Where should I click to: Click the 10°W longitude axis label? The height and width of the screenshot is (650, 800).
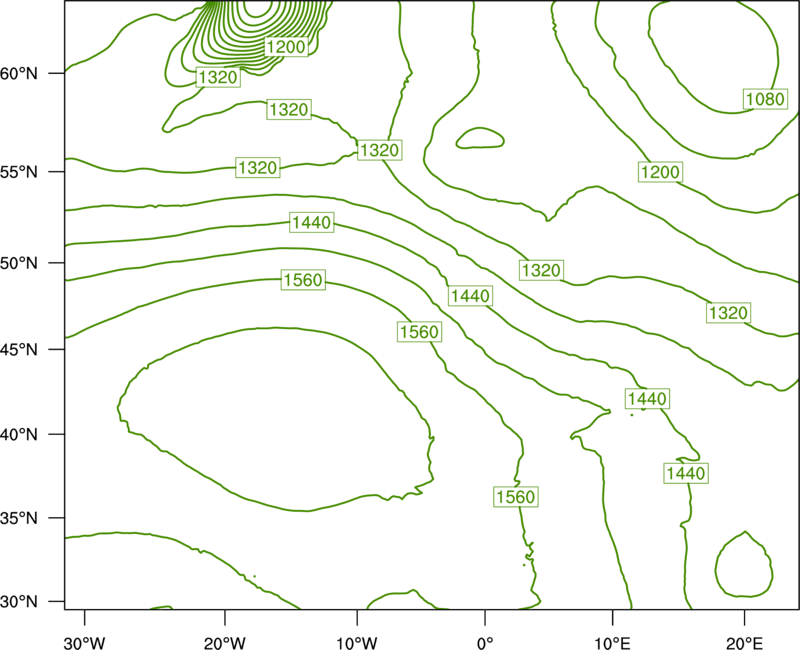(357, 643)
